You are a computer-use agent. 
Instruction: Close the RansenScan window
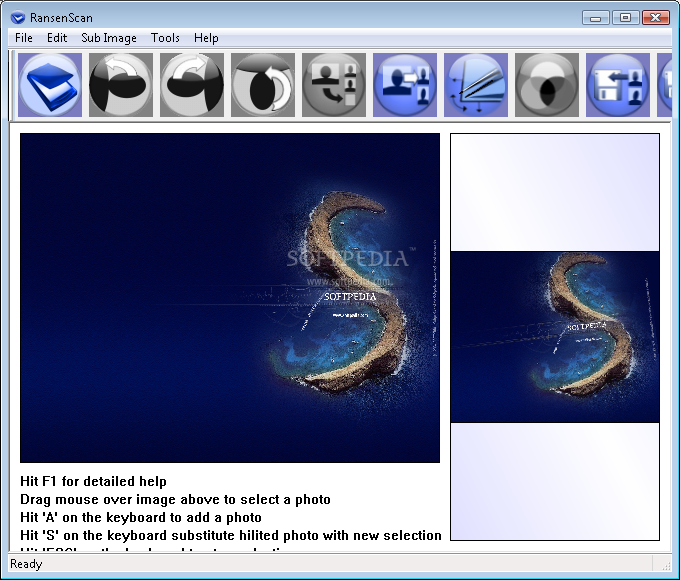pos(656,18)
